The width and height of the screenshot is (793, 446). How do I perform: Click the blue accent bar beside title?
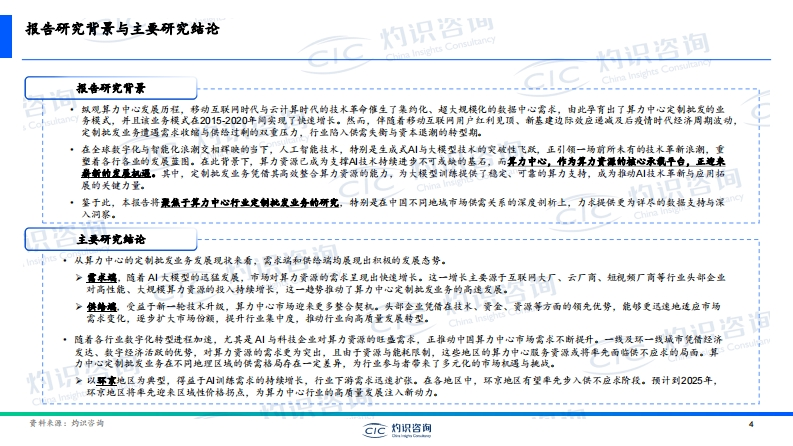pos(6,36)
